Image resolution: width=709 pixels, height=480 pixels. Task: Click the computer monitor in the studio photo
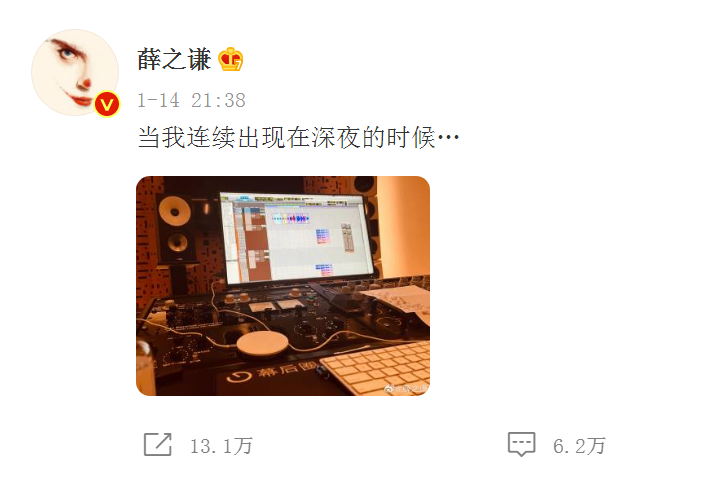click(x=298, y=238)
